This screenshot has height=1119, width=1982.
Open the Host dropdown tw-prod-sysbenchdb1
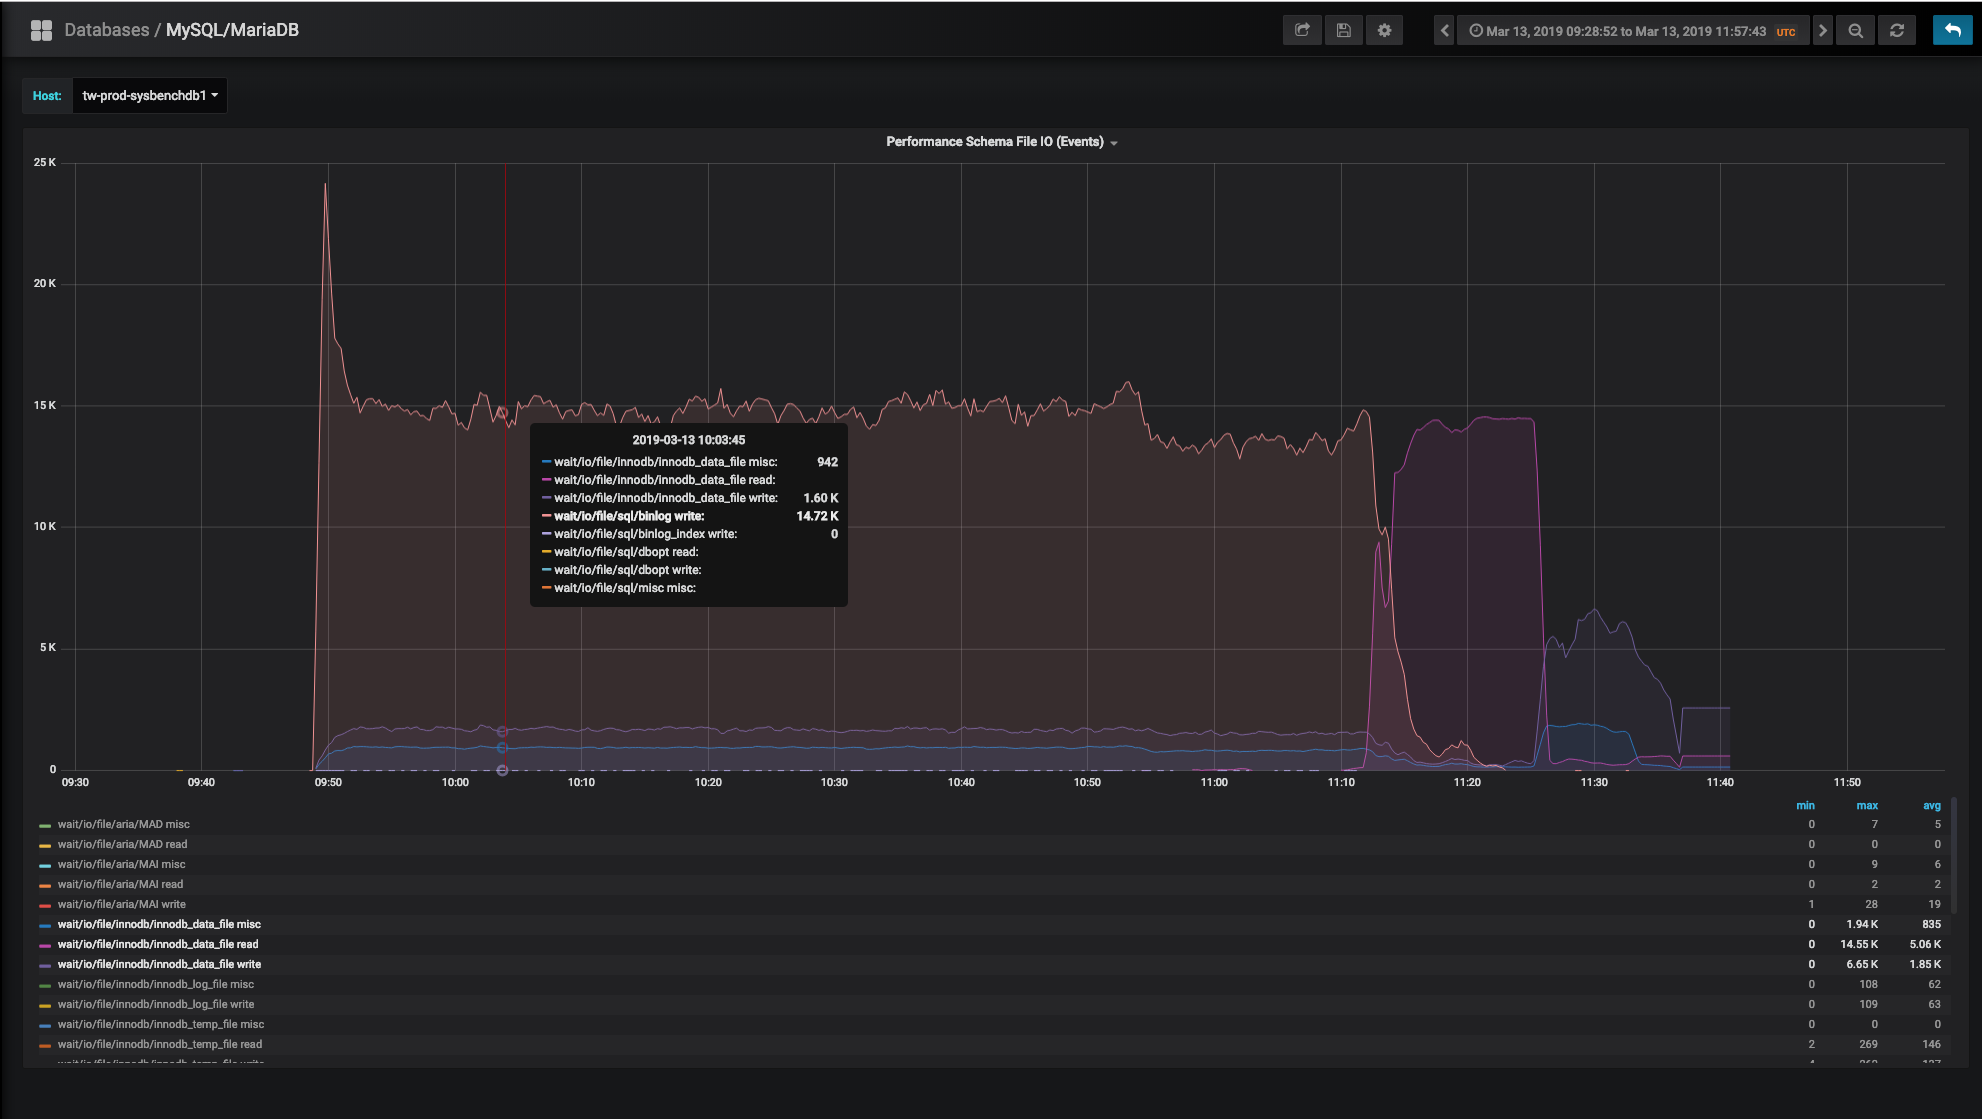tap(149, 96)
